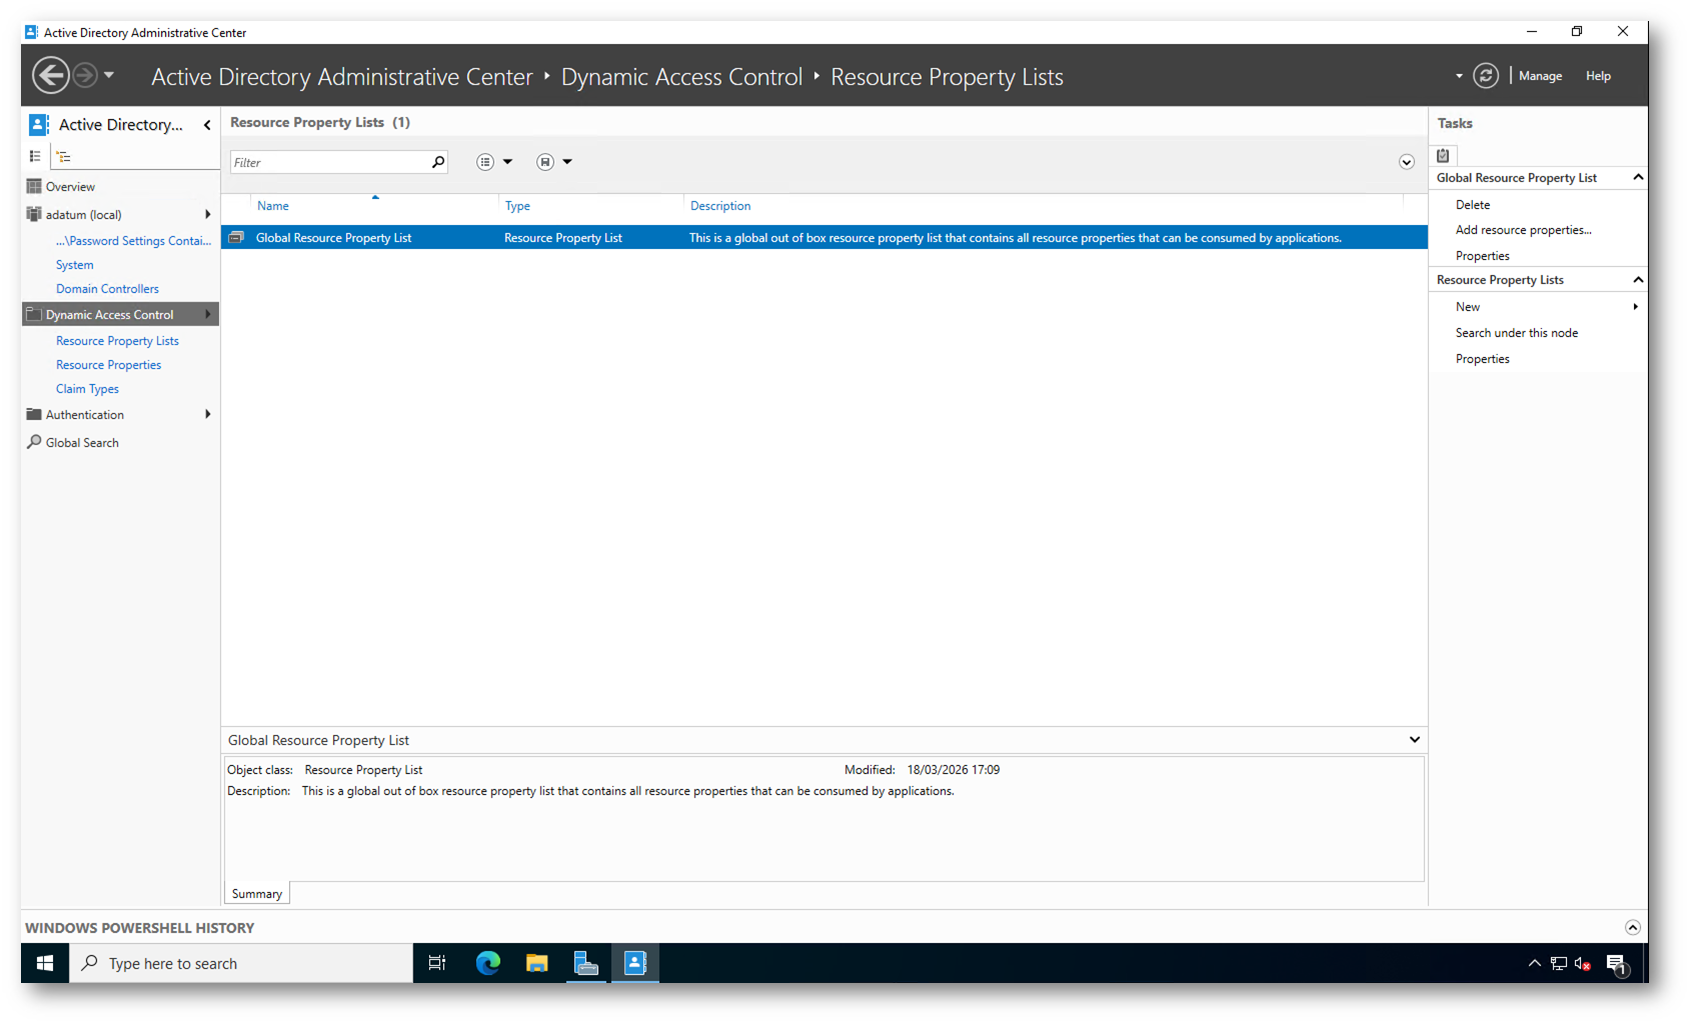This screenshot has width=1691, height=1025.
Task: Open the Tasks pane clipboard icon
Action: tap(1443, 155)
